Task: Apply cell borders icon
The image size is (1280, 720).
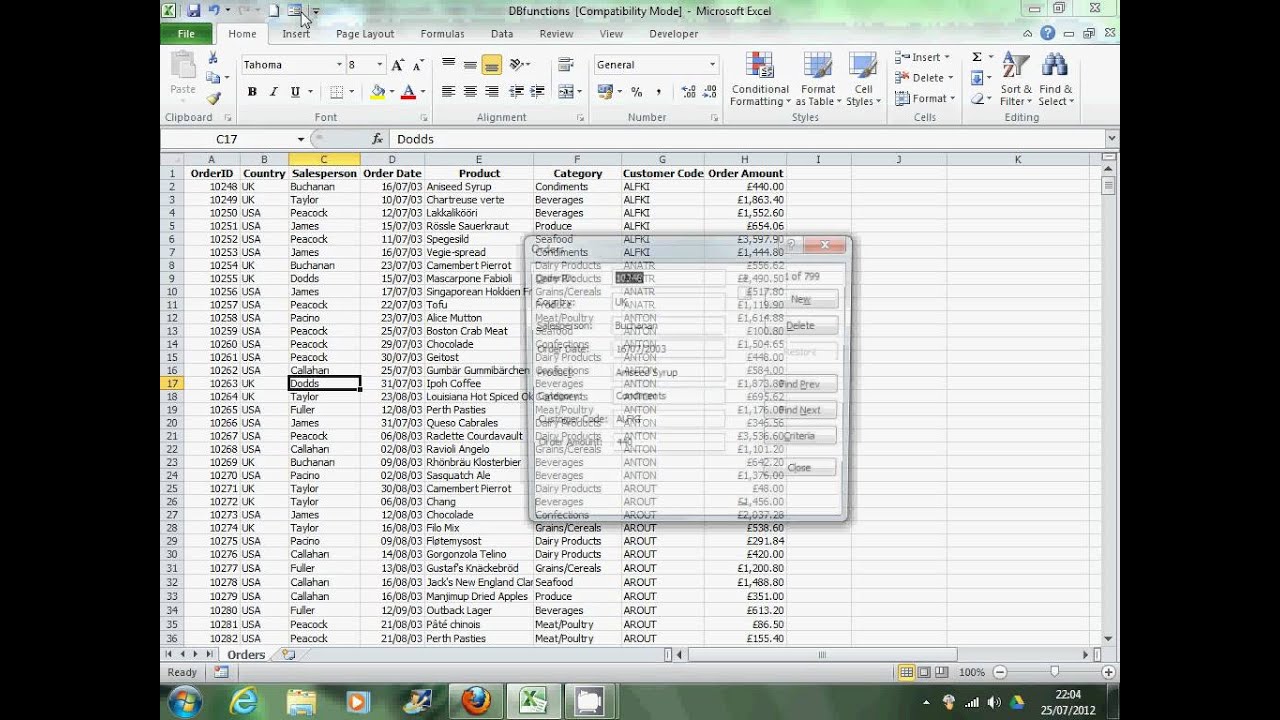Action: (336, 92)
